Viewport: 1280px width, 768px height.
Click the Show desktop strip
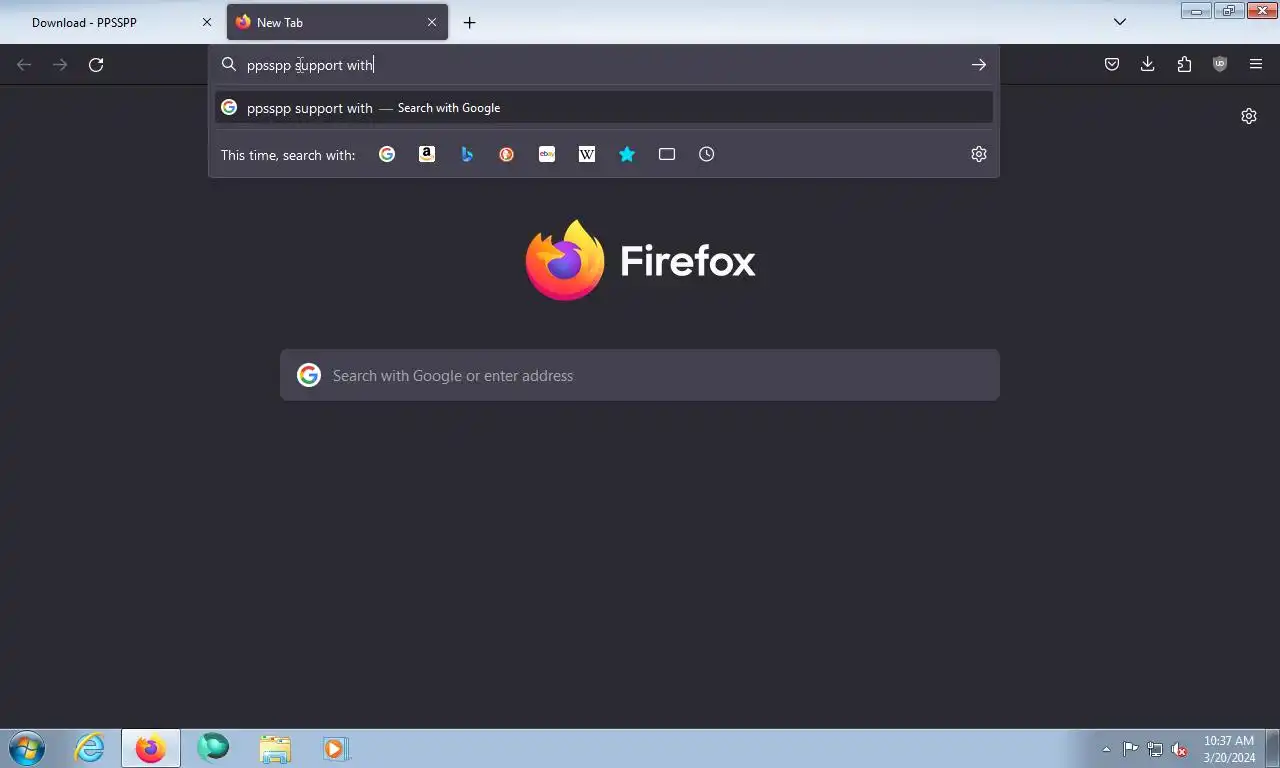[x=1272, y=749]
